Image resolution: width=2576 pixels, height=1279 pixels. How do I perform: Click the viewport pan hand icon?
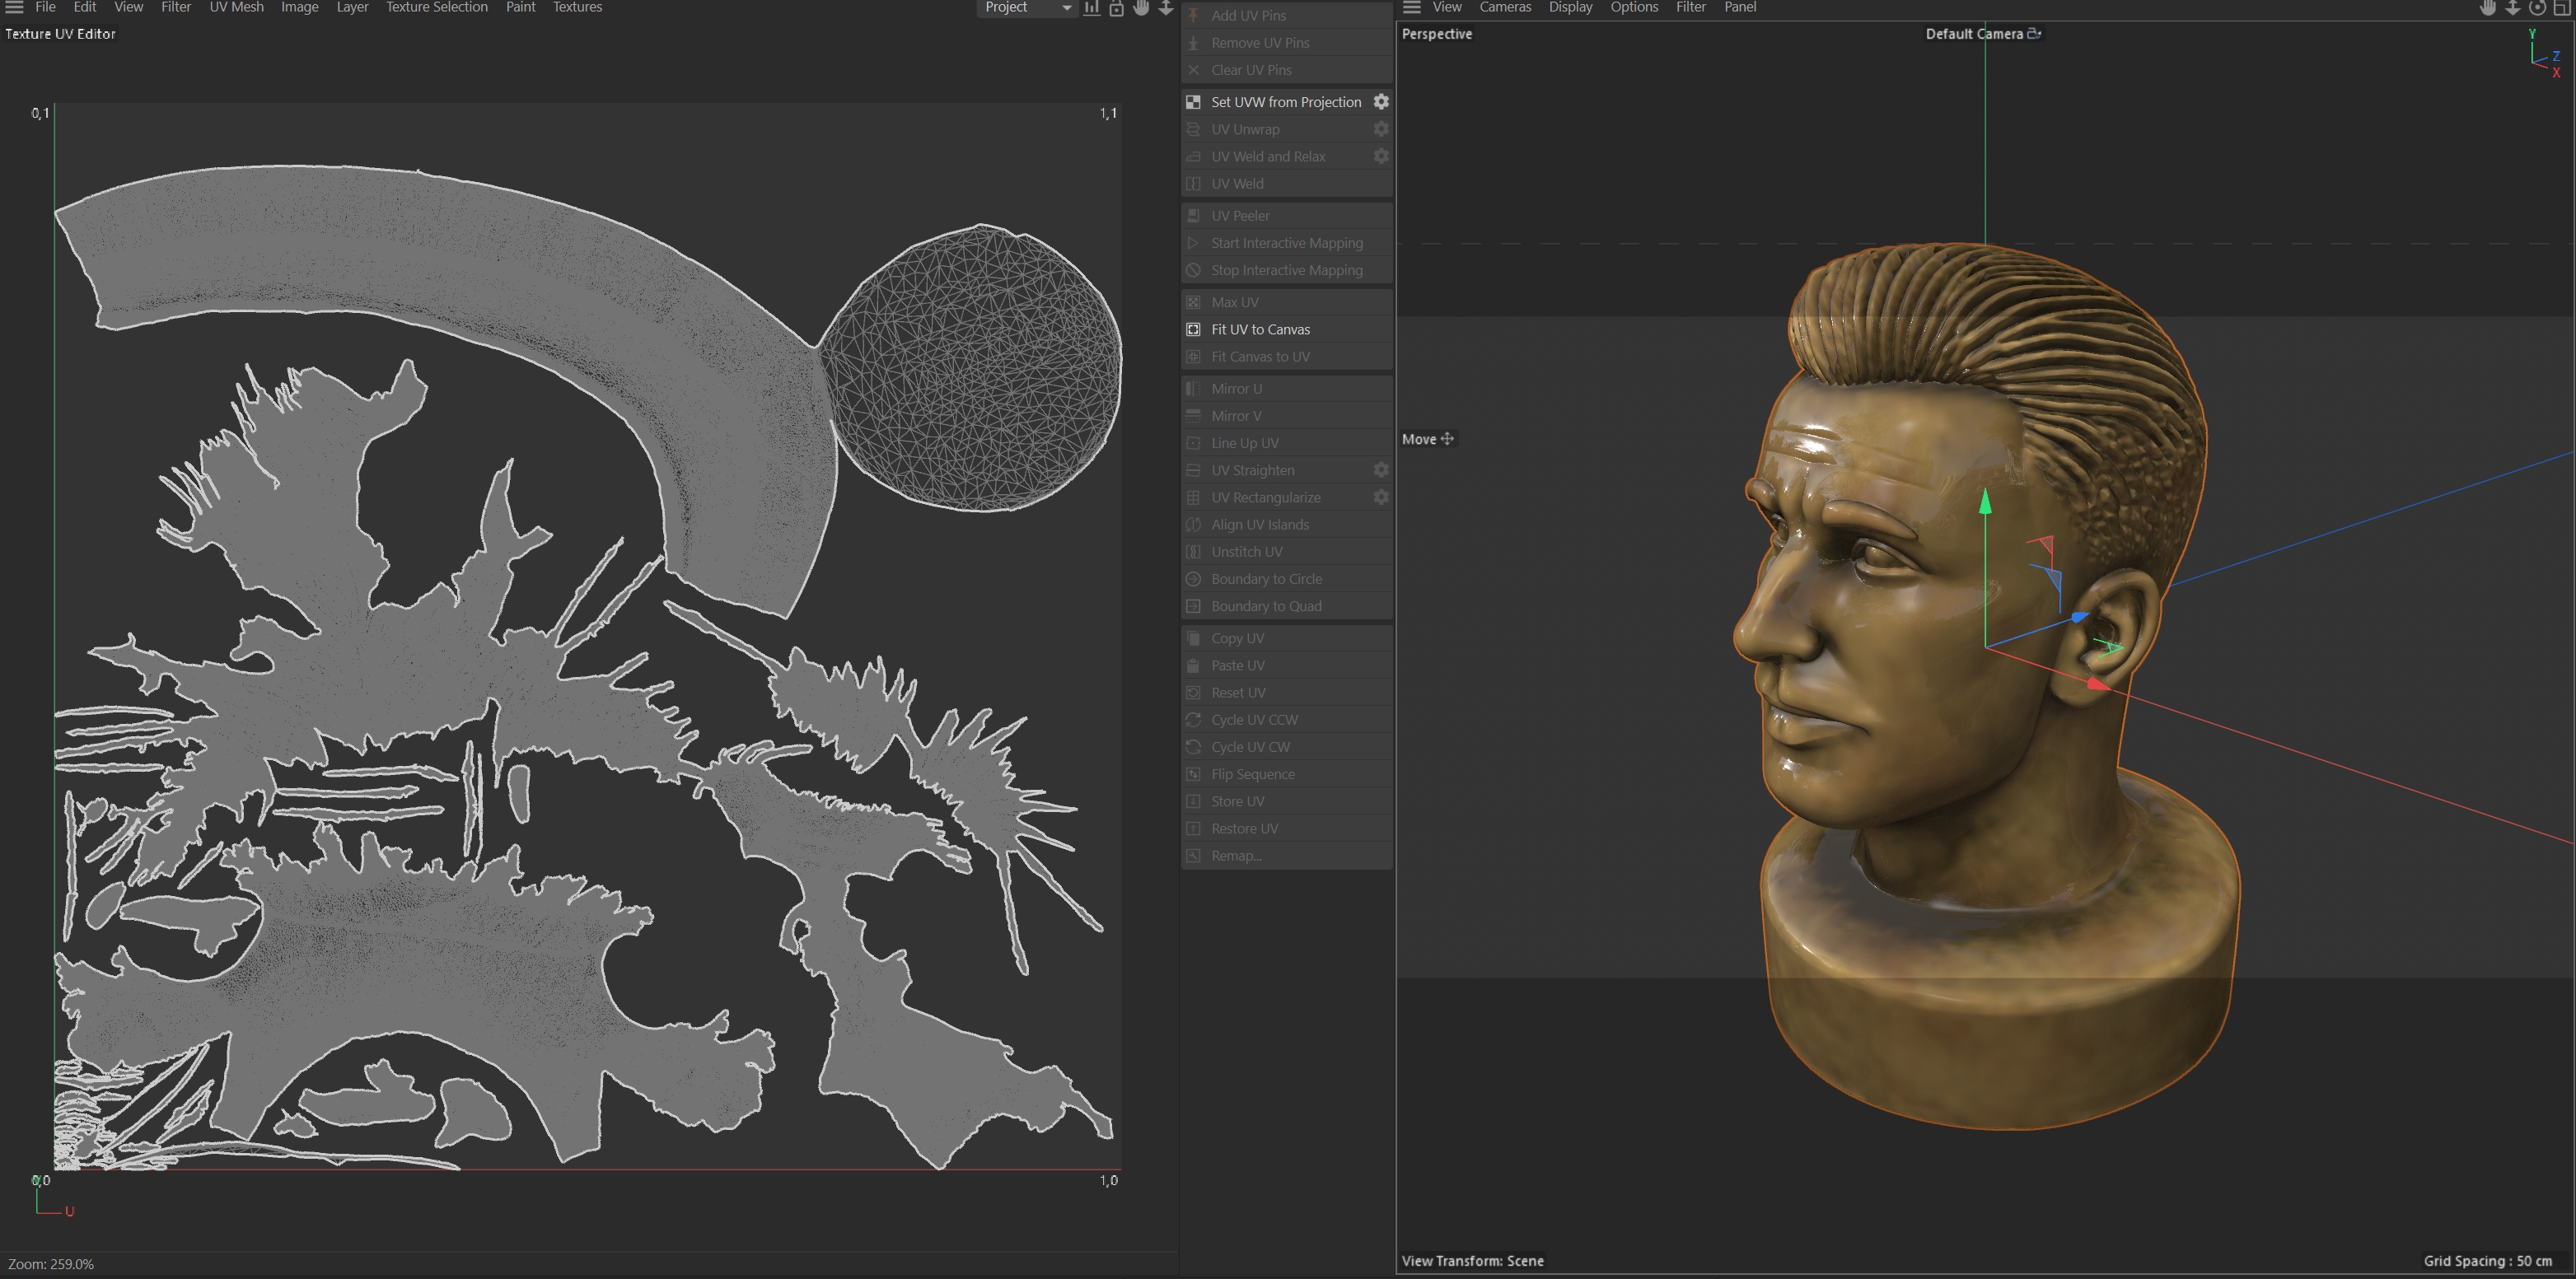point(2488,8)
